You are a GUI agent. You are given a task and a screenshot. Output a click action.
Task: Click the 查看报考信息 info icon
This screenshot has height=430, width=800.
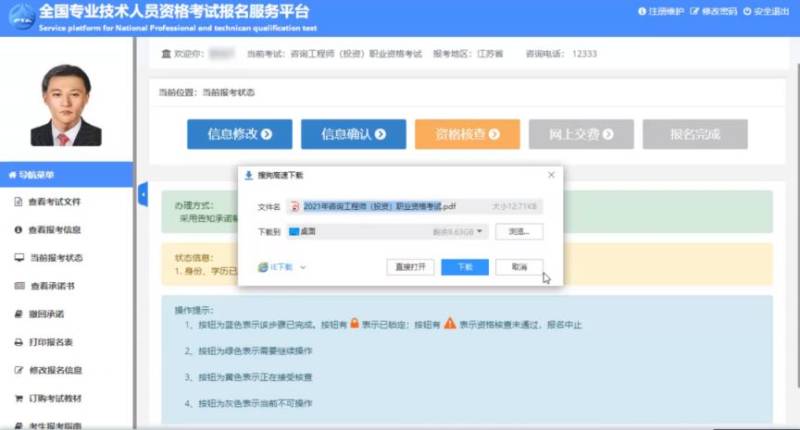click(x=18, y=230)
